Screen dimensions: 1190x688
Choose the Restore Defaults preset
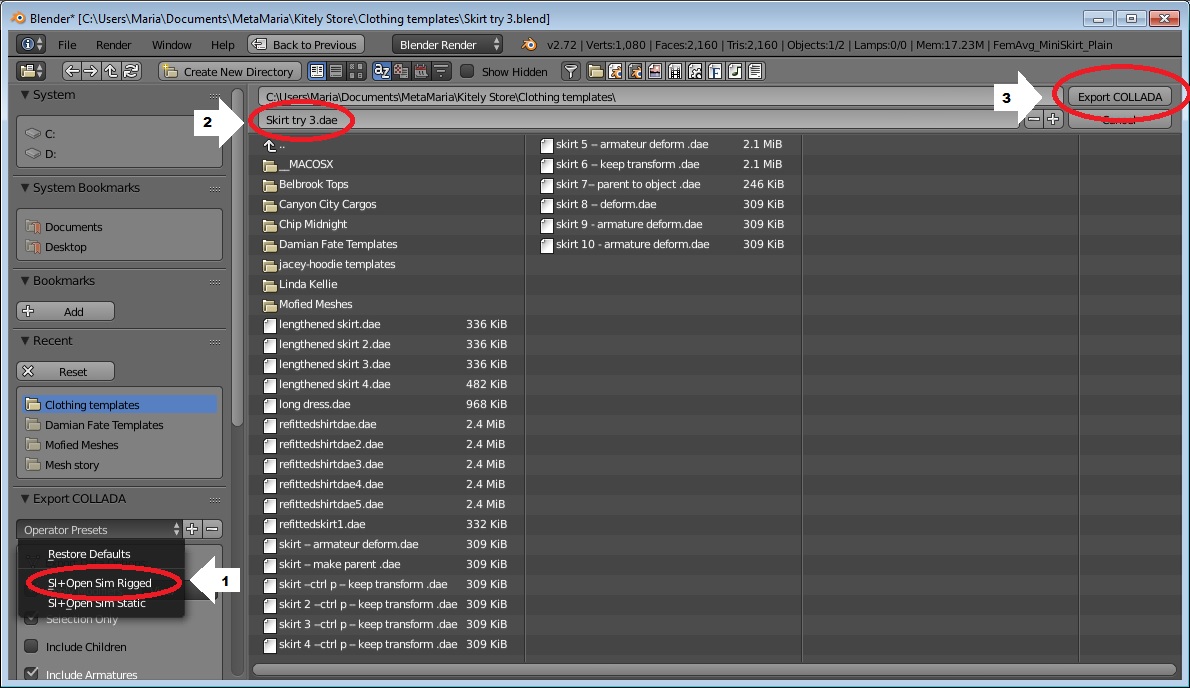[x=102, y=554]
